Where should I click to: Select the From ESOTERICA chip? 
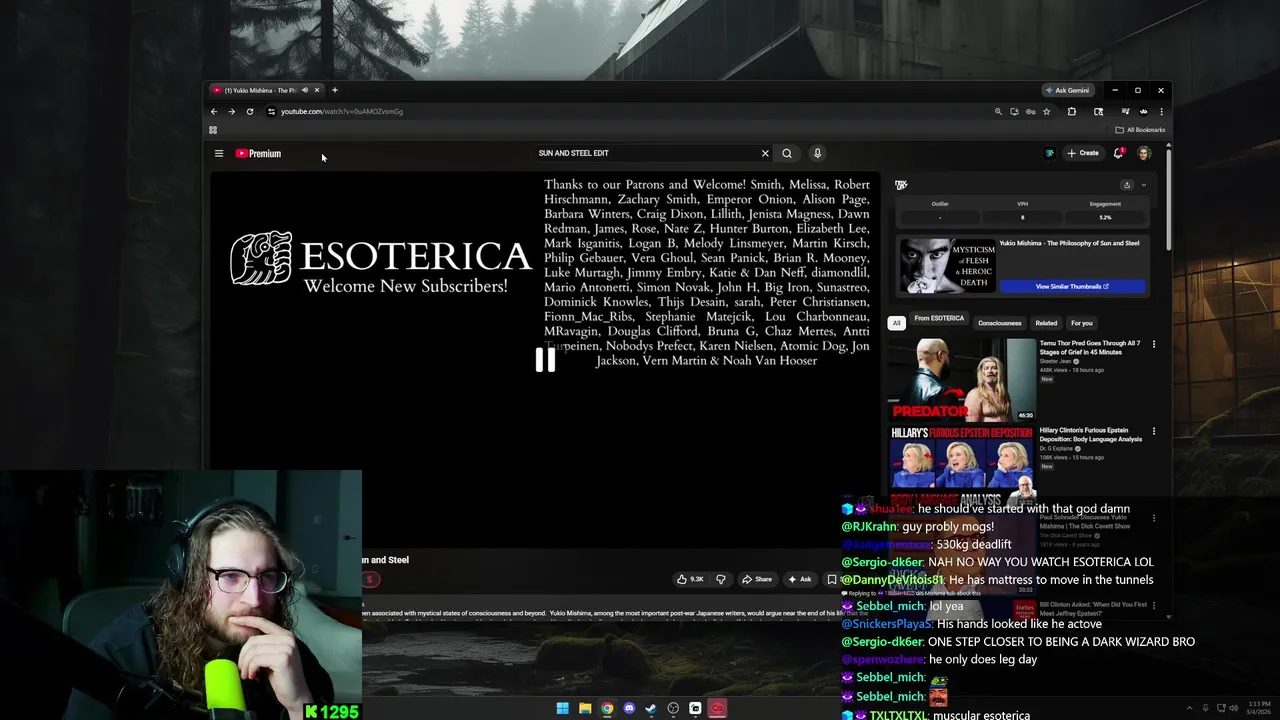(x=939, y=319)
